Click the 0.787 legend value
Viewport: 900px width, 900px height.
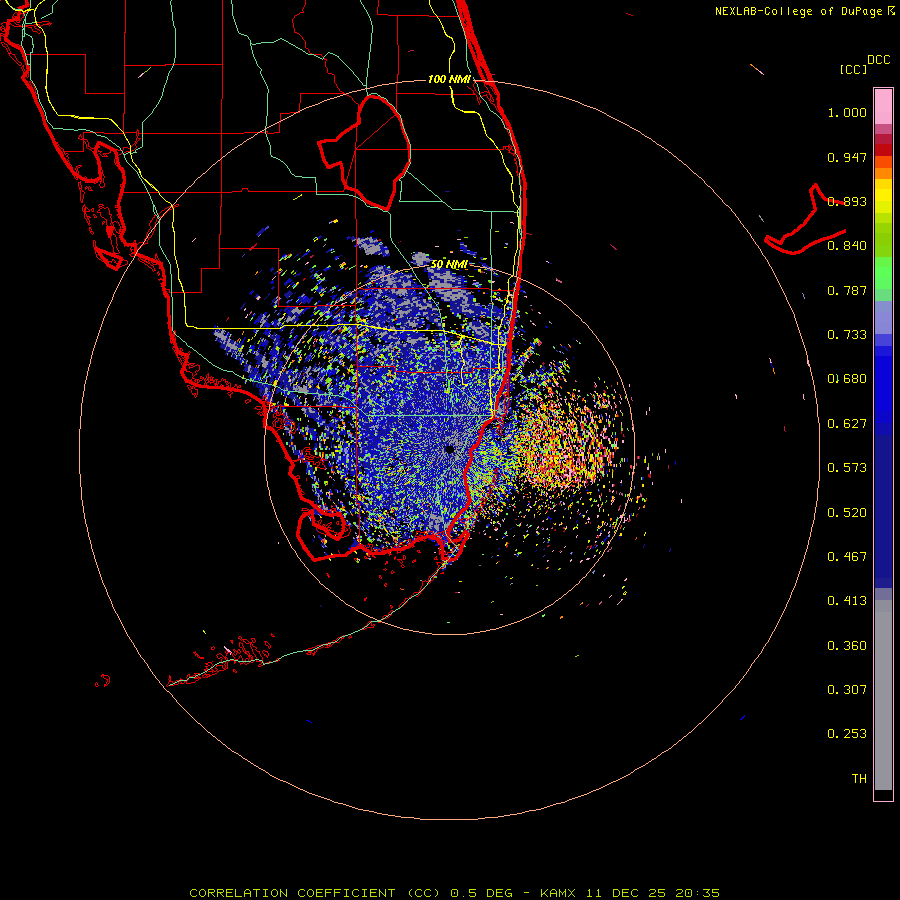click(847, 290)
